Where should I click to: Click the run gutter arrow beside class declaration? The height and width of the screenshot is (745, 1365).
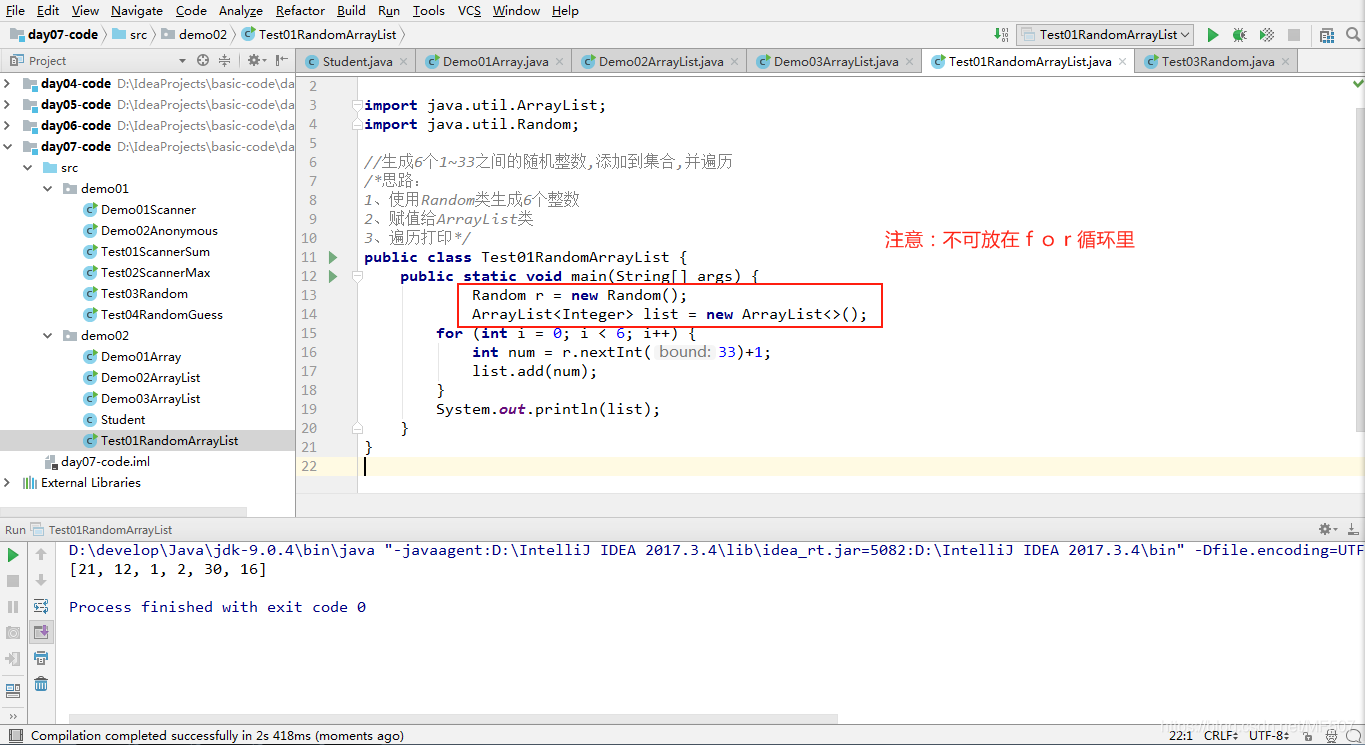[333, 257]
